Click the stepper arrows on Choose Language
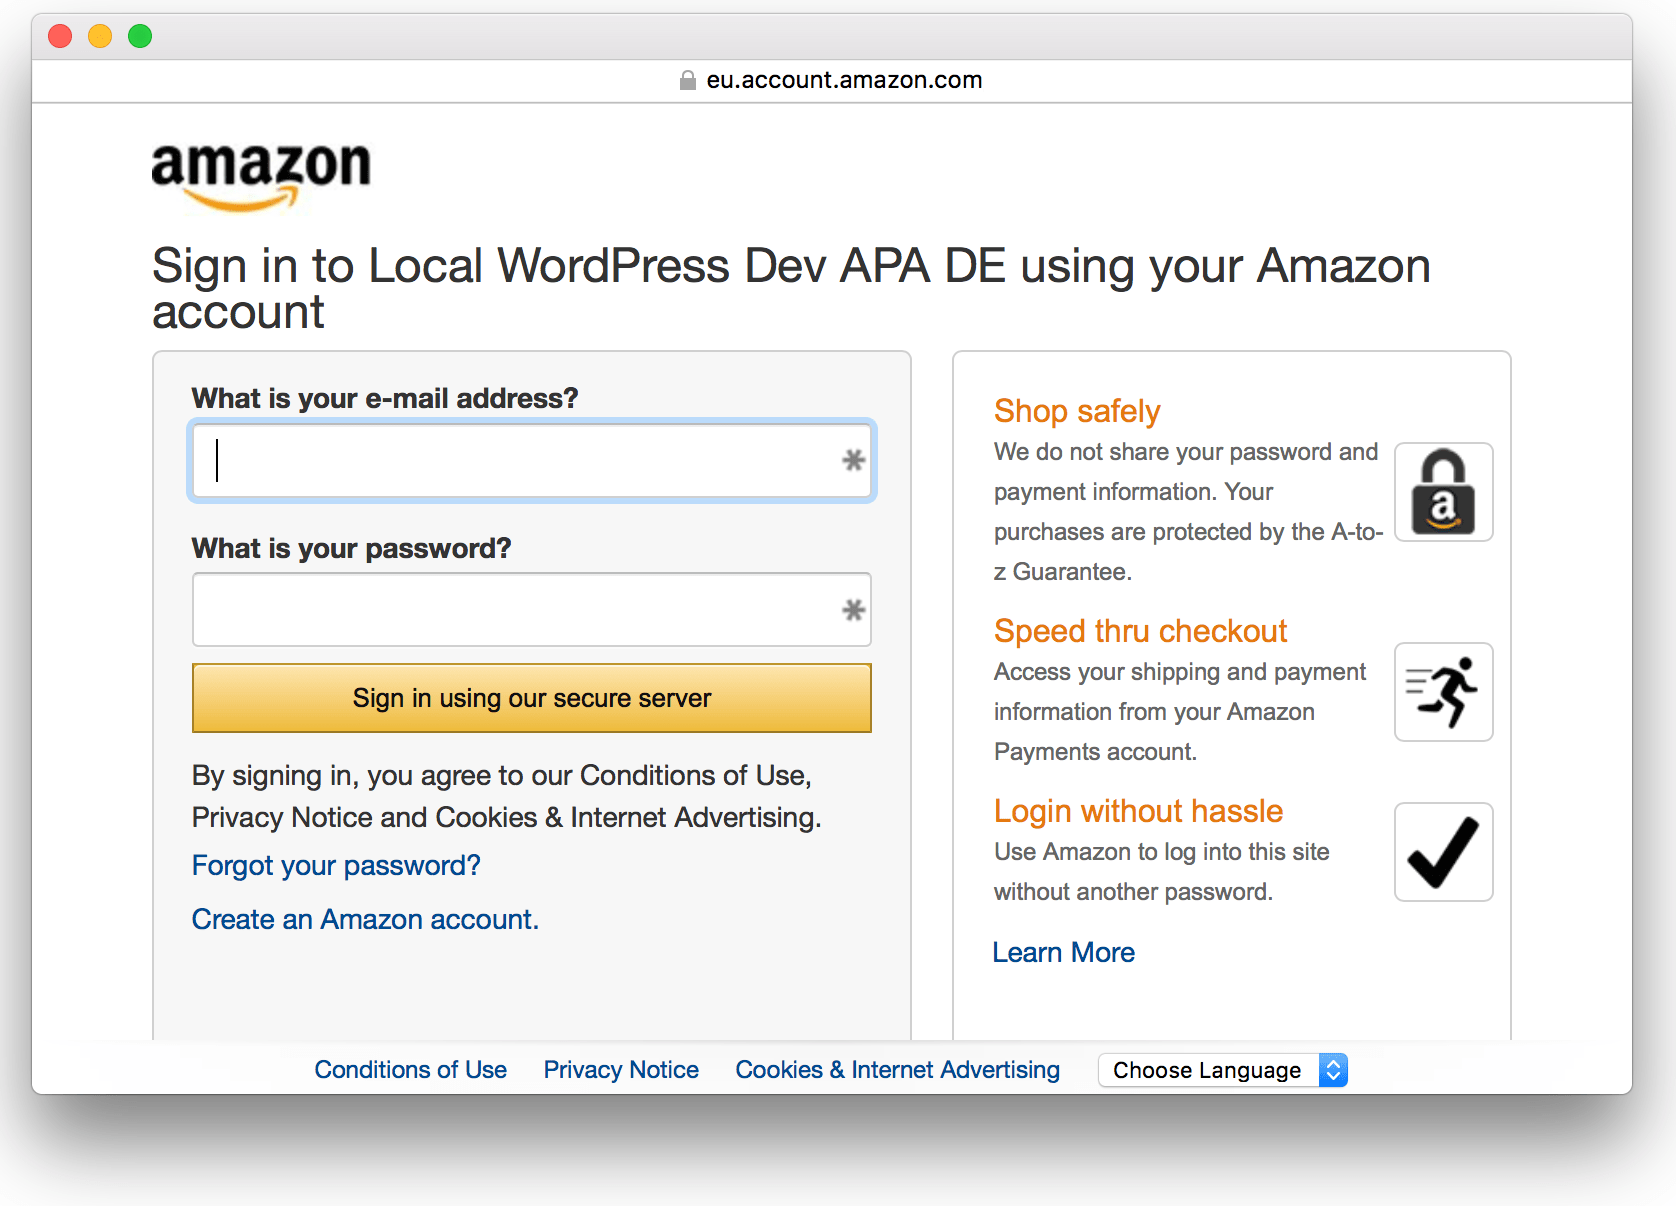This screenshot has width=1676, height=1206. (1333, 1070)
